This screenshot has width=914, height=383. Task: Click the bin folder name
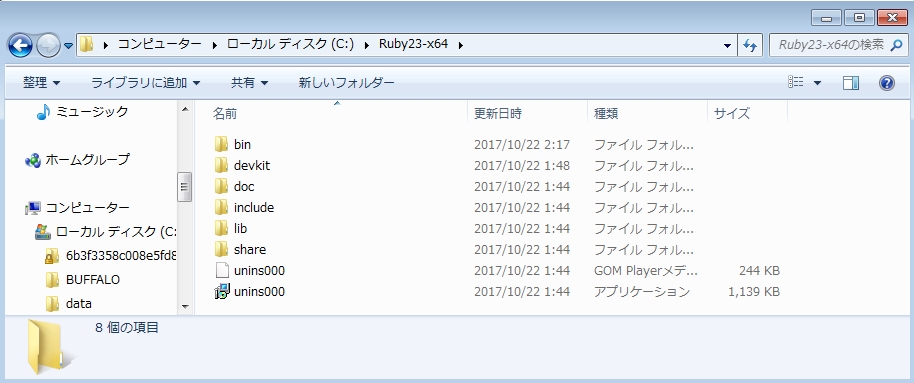coord(242,145)
